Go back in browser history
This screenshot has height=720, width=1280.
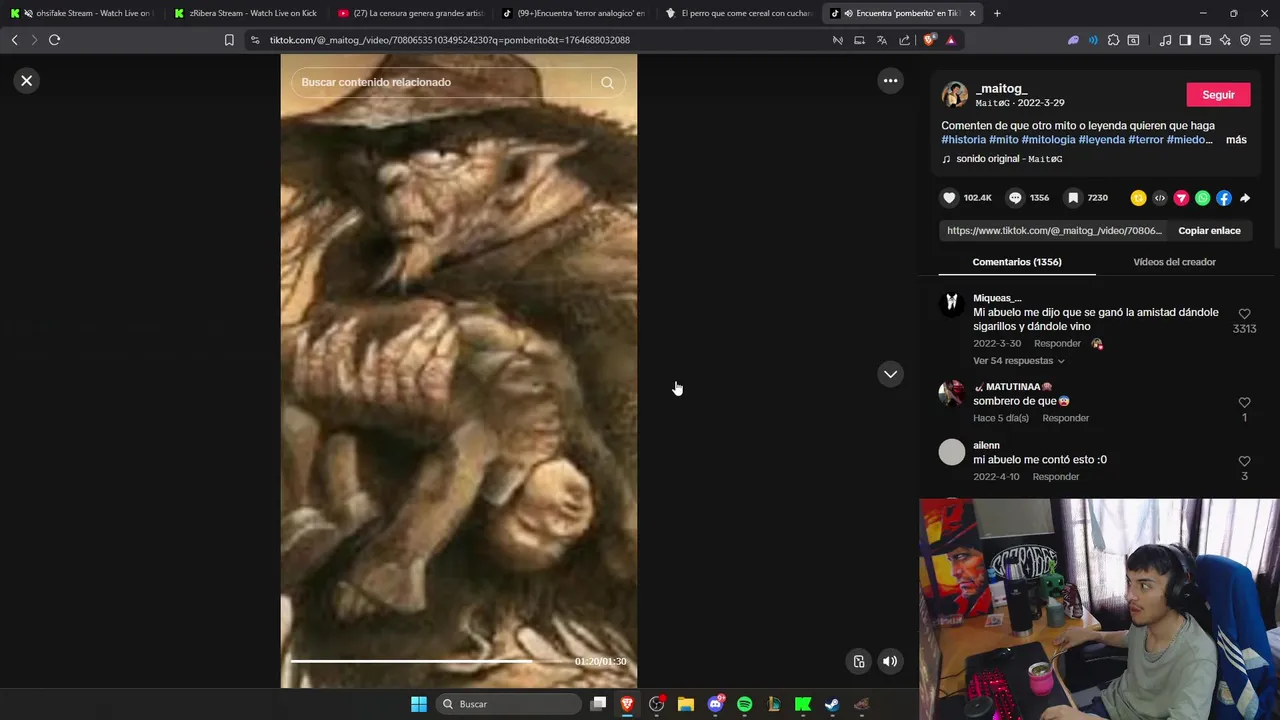(x=14, y=40)
